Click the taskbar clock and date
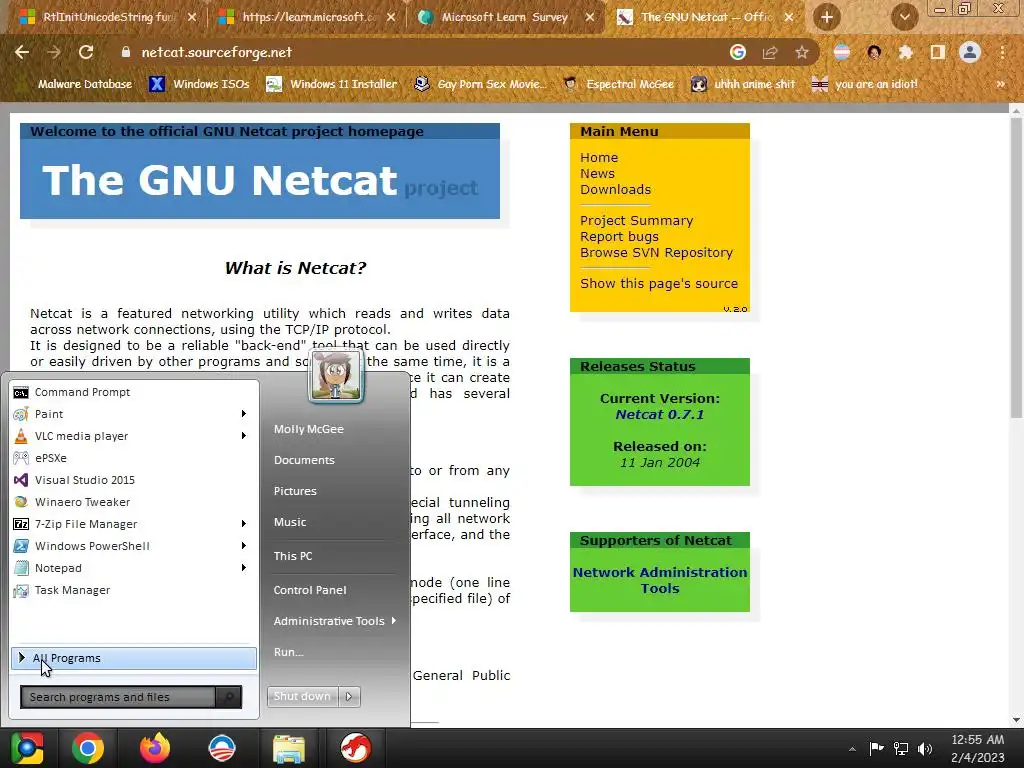 [x=978, y=748]
